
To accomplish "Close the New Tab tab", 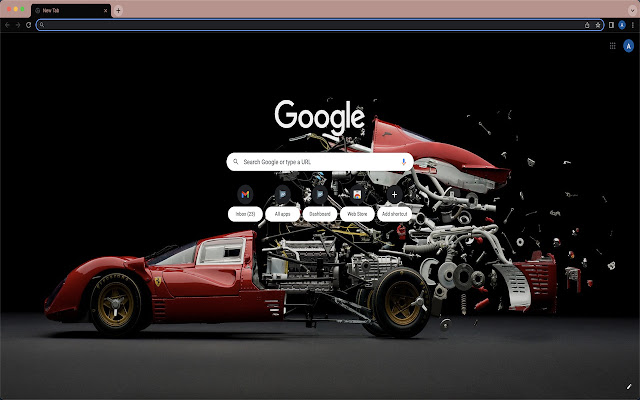I will (105, 11).
